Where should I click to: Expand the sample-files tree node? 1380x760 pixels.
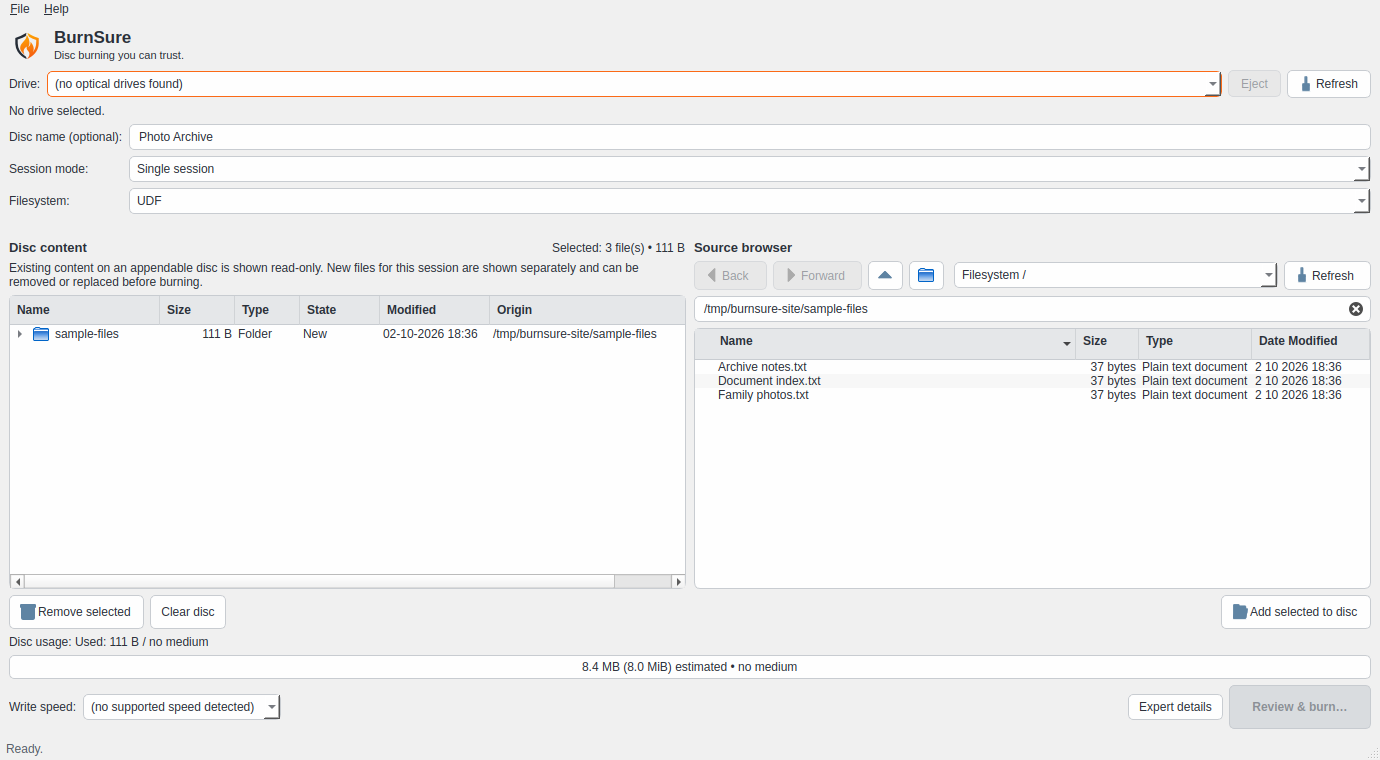click(20, 334)
